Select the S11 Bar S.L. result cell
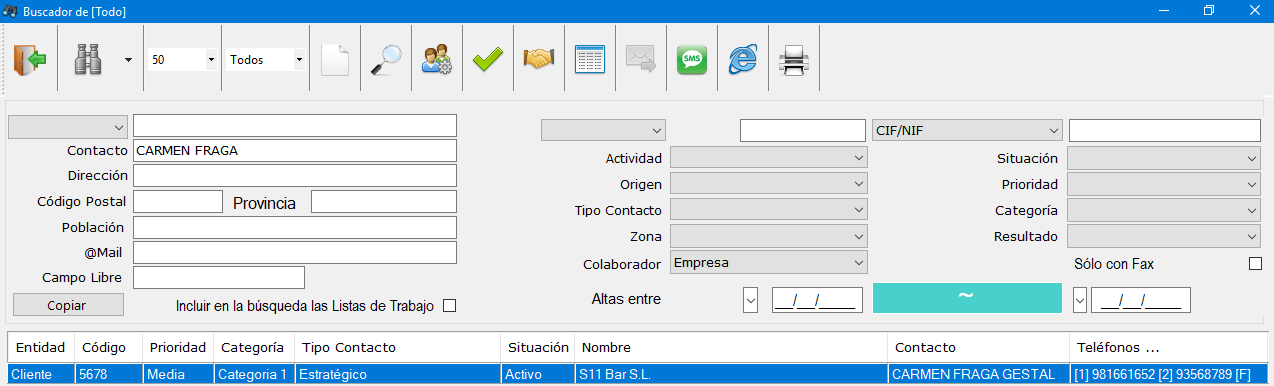Screen dimensions: 1274x386 [731, 374]
